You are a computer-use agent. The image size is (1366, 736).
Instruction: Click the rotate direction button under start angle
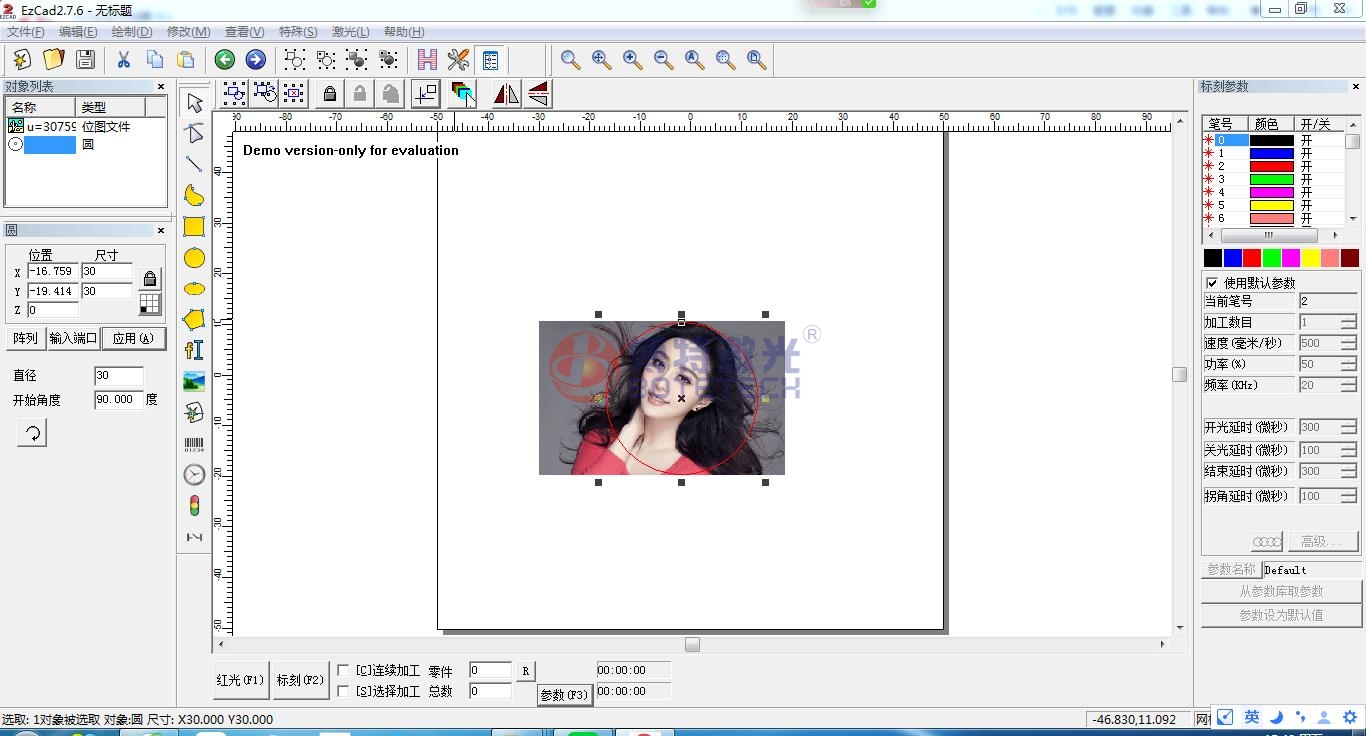click(32, 433)
